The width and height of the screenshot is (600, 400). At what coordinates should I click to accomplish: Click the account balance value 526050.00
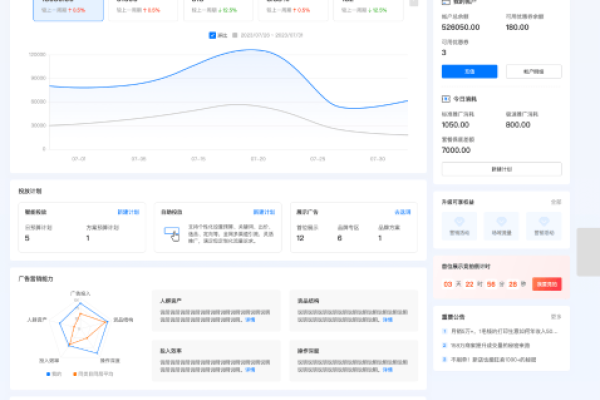pos(460,27)
